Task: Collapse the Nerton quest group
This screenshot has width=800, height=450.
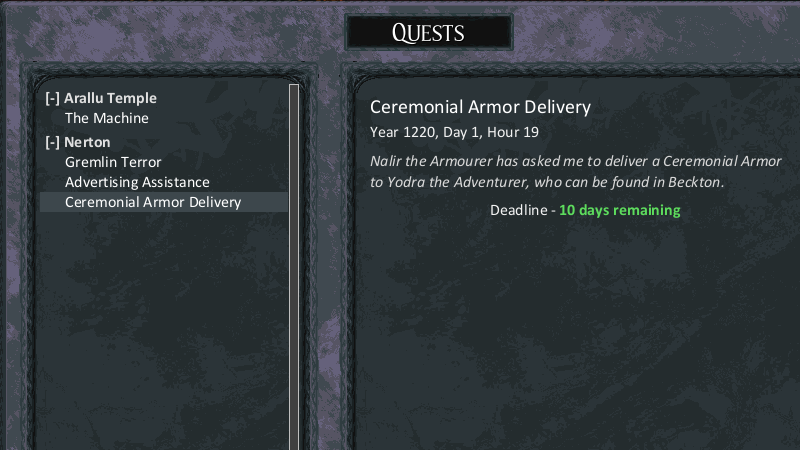Action: coord(52,142)
